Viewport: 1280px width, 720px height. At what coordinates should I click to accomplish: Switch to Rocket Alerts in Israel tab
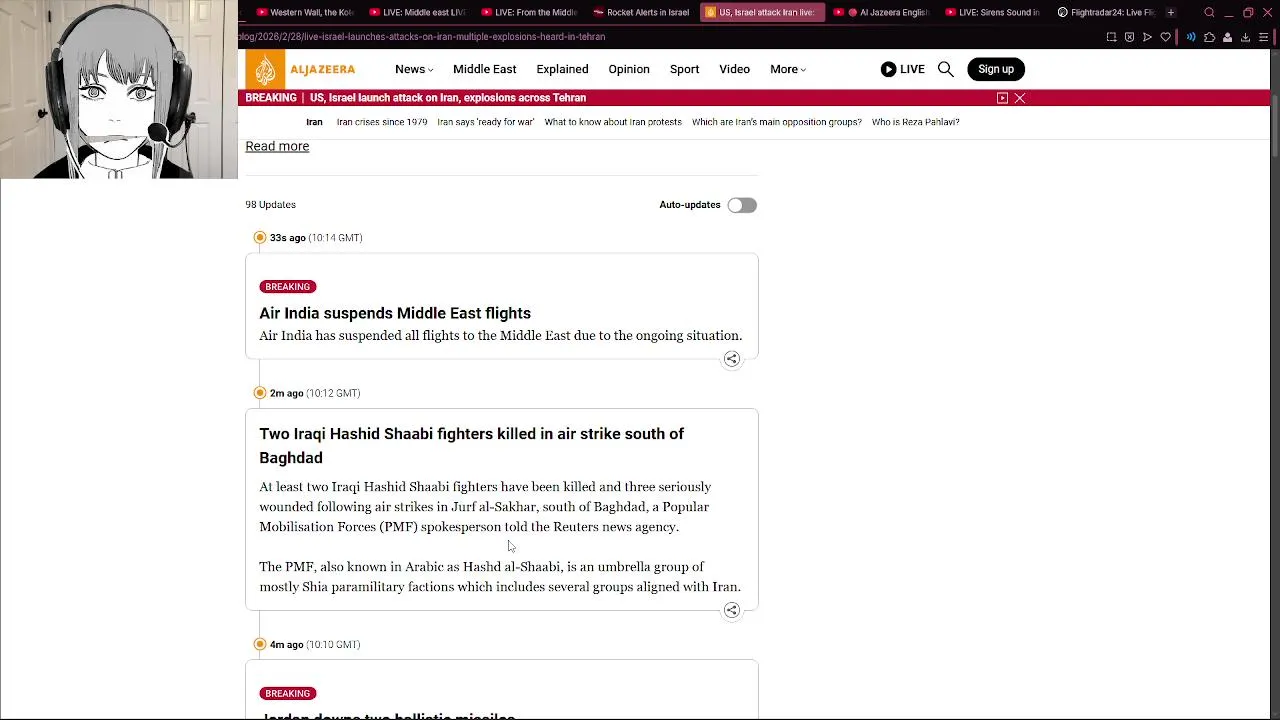pos(641,12)
